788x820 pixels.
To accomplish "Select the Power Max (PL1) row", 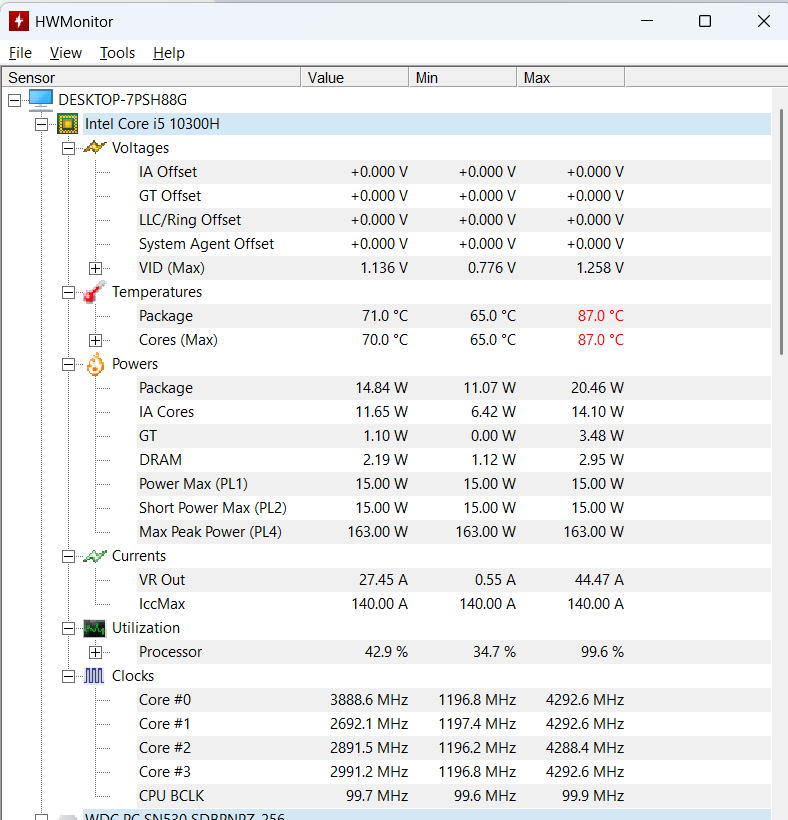I will coord(454,484).
